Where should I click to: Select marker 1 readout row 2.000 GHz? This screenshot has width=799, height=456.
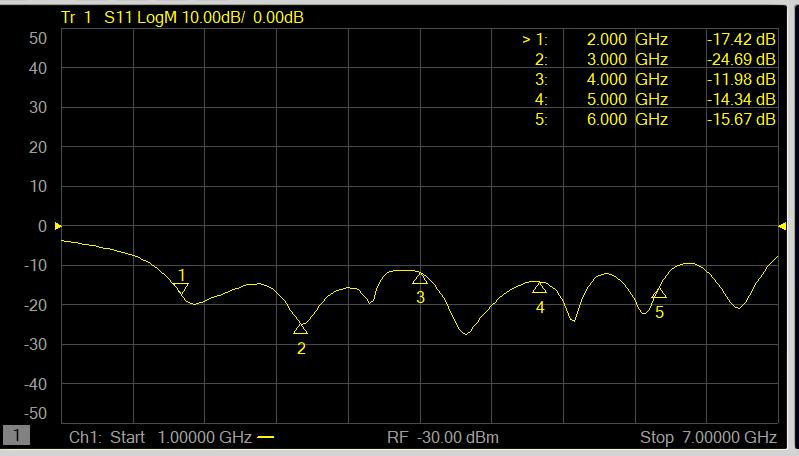click(x=649, y=39)
